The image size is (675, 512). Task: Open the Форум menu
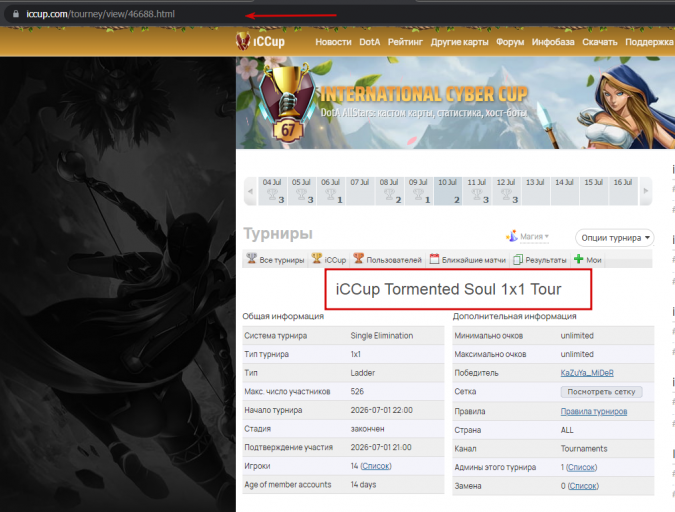click(510, 42)
